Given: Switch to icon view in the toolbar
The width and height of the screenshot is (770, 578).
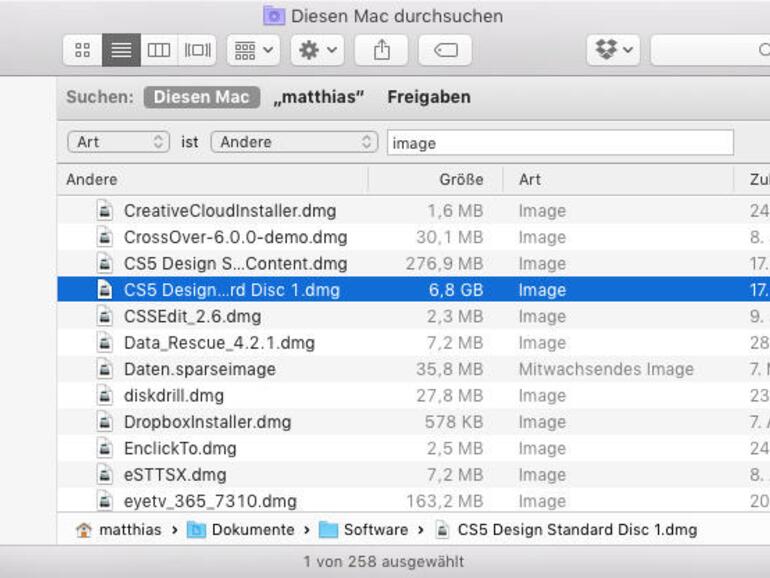Looking at the screenshot, I should [x=82, y=50].
